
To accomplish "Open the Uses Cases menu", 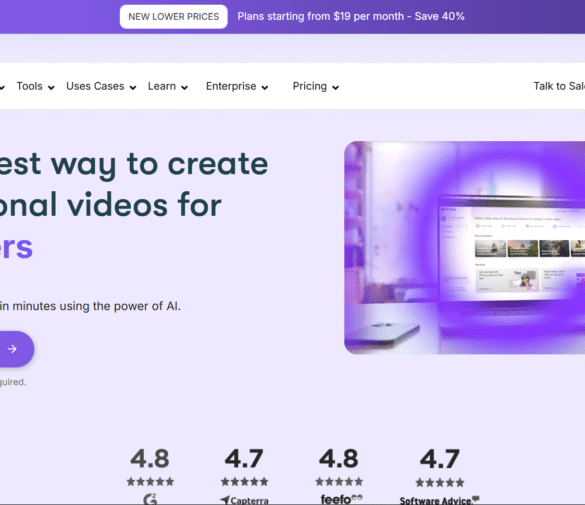I will [x=95, y=86].
